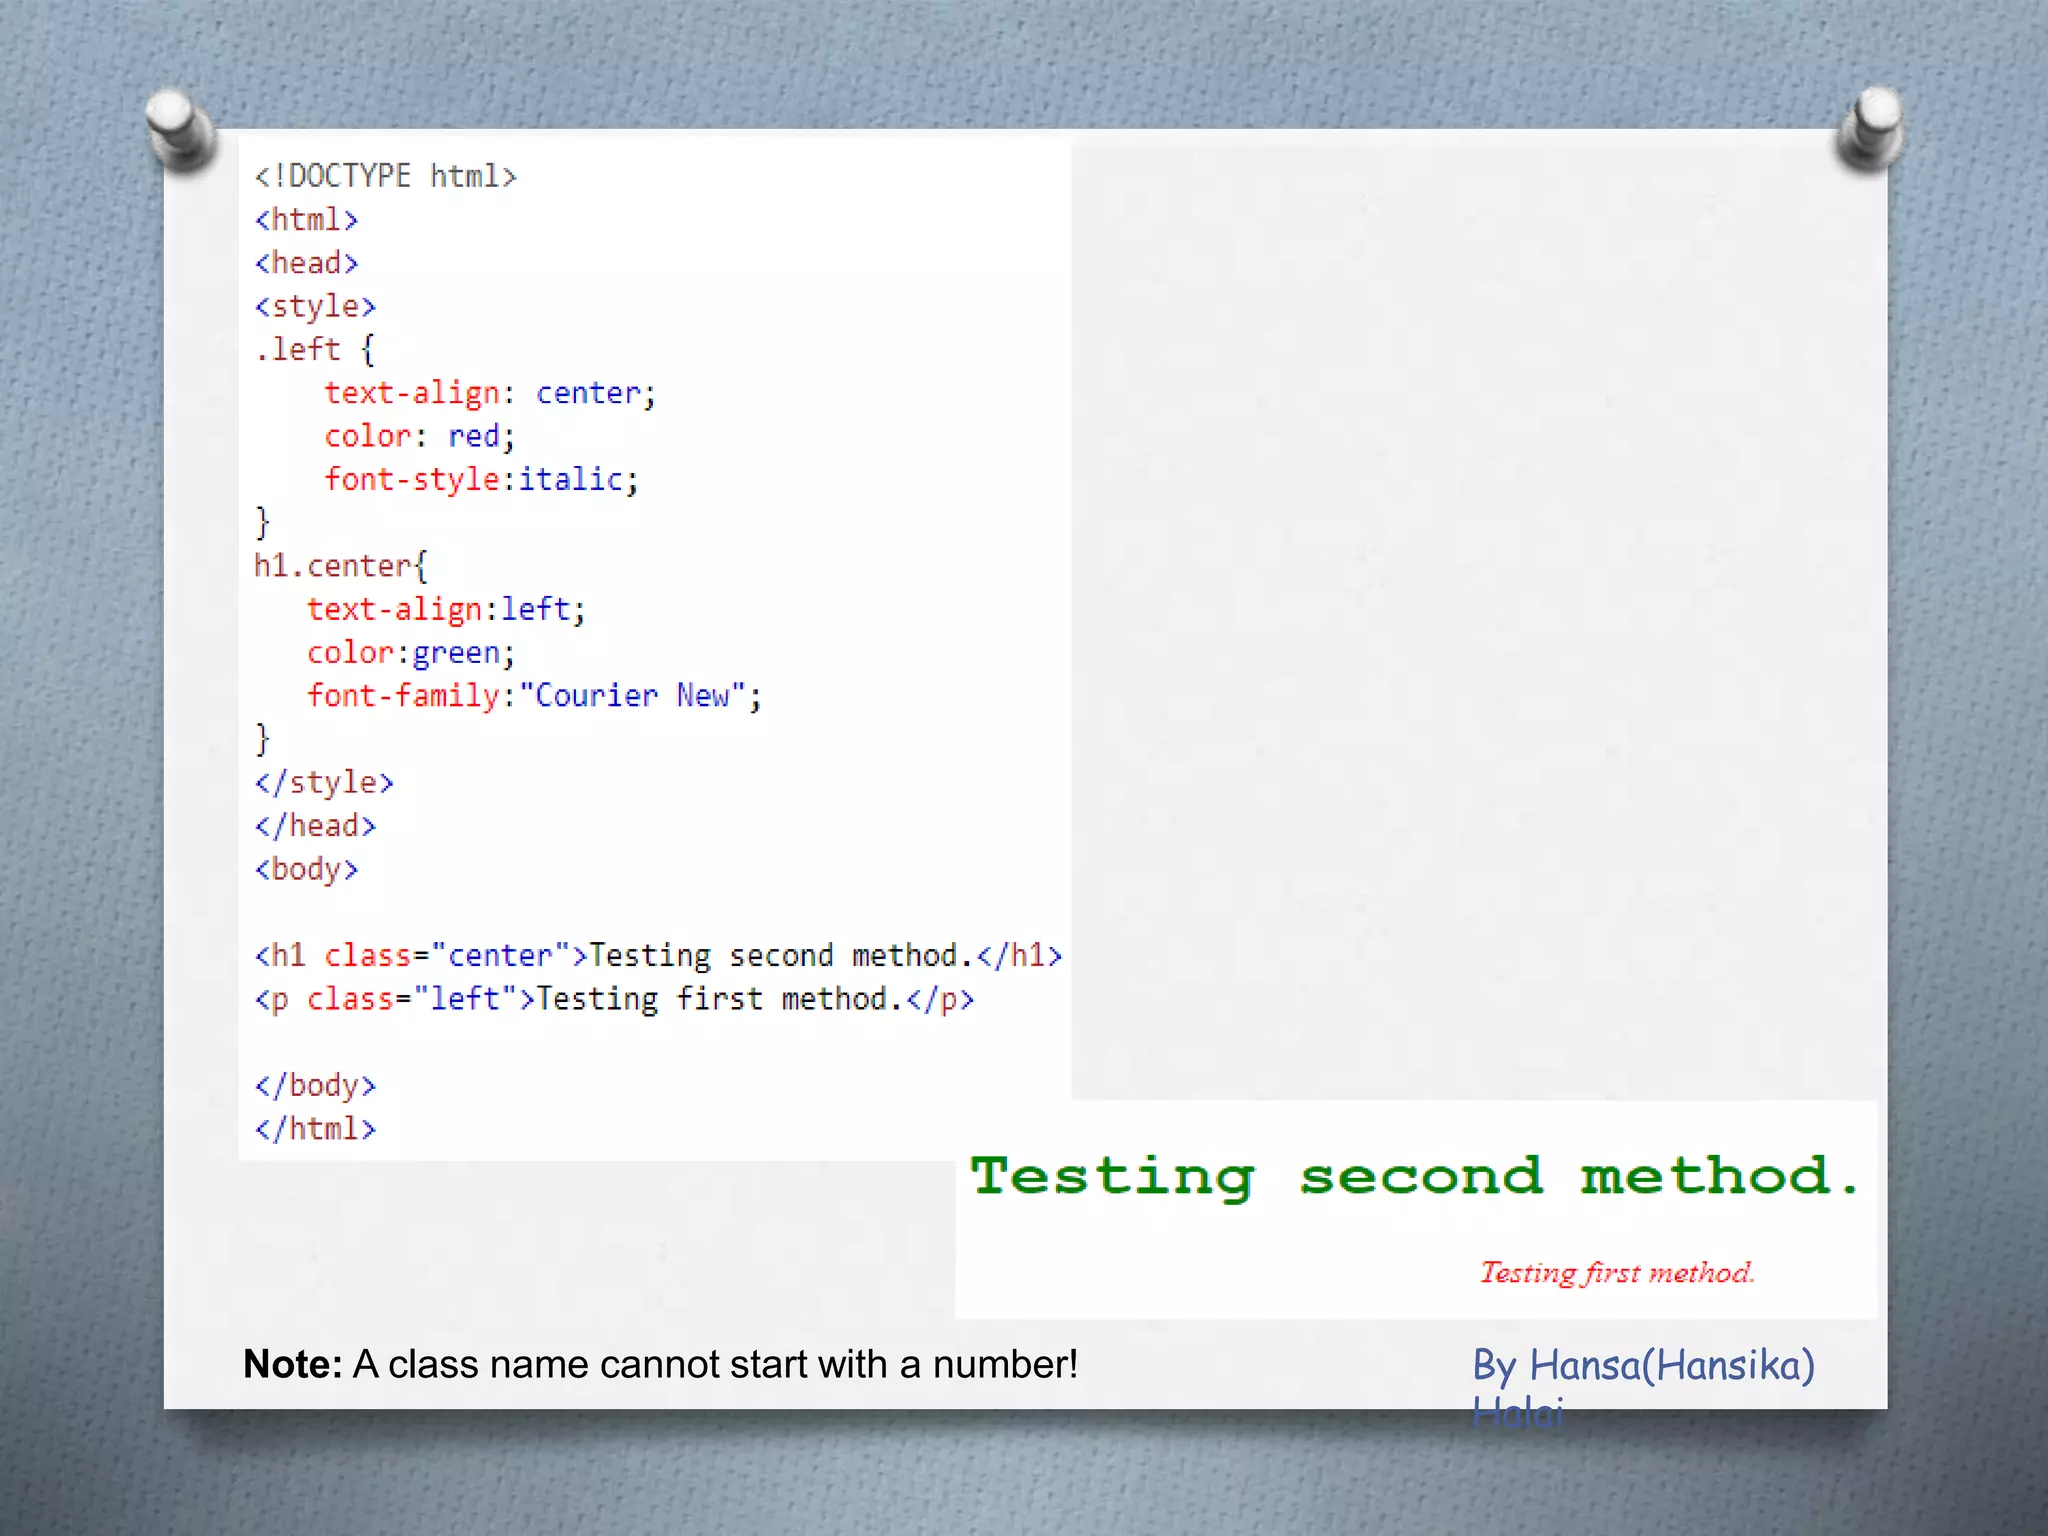The image size is (2048, 1536).
Task: Click the text-align: center declaration
Action: click(x=490, y=393)
